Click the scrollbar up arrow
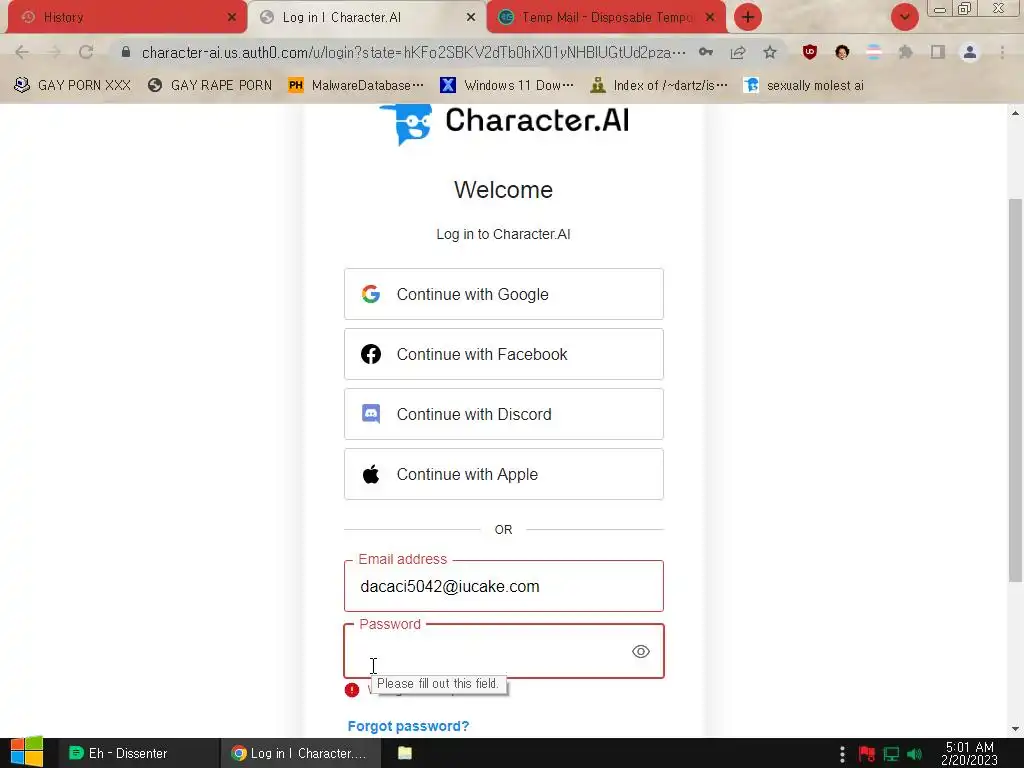Image resolution: width=1024 pixels, height=768 pixels. coord(1015,113)
